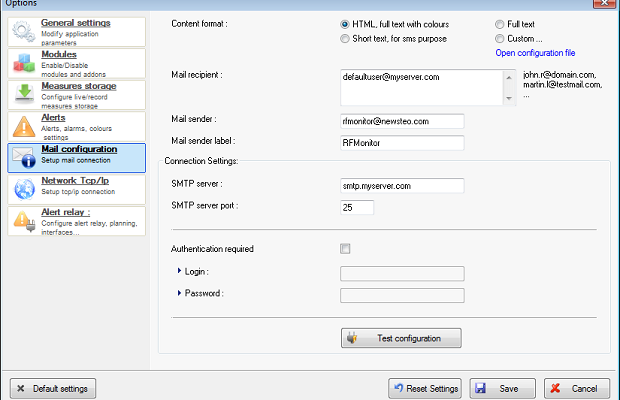The height and width of the screenshot is (400, 620).
Task: Click the SMTP server port field
Action: coord(357,208)
